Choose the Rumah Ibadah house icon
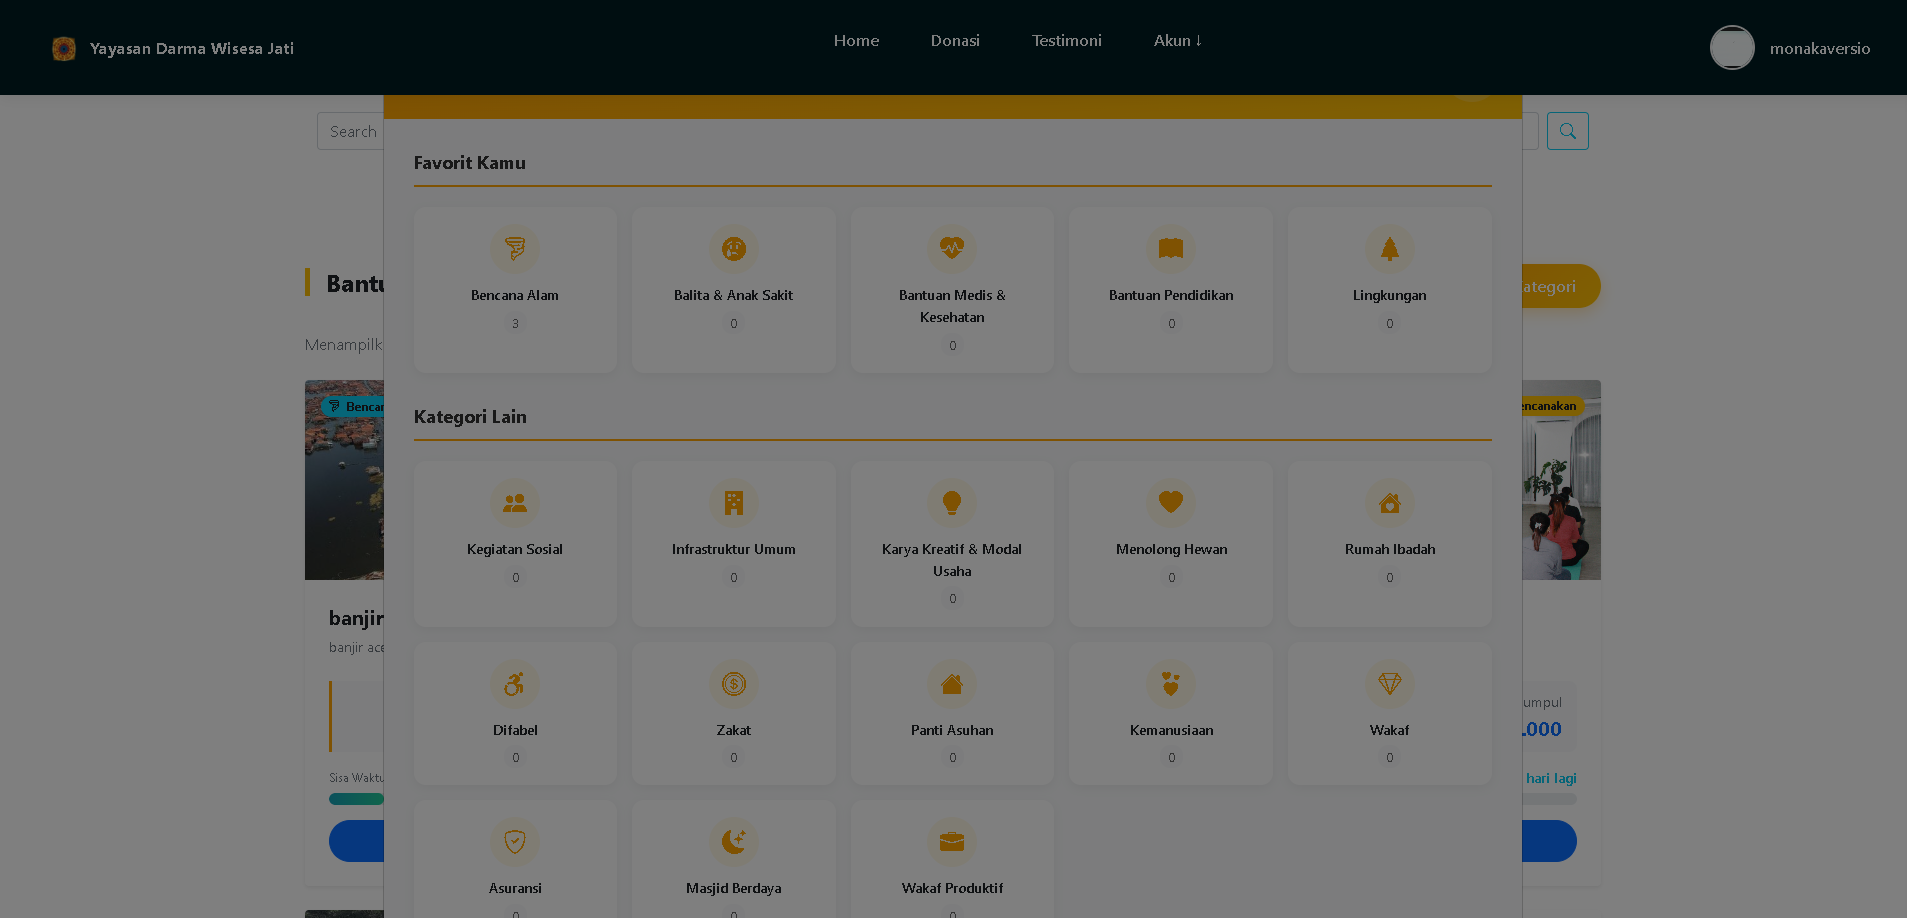Image resolution: width=1907 pixels, height=918 pixels. click(x=1389, y=502)
